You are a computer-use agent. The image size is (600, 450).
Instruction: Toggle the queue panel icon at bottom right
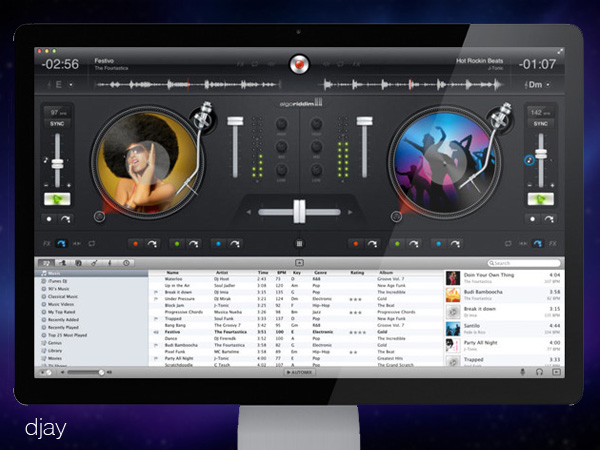556,372
